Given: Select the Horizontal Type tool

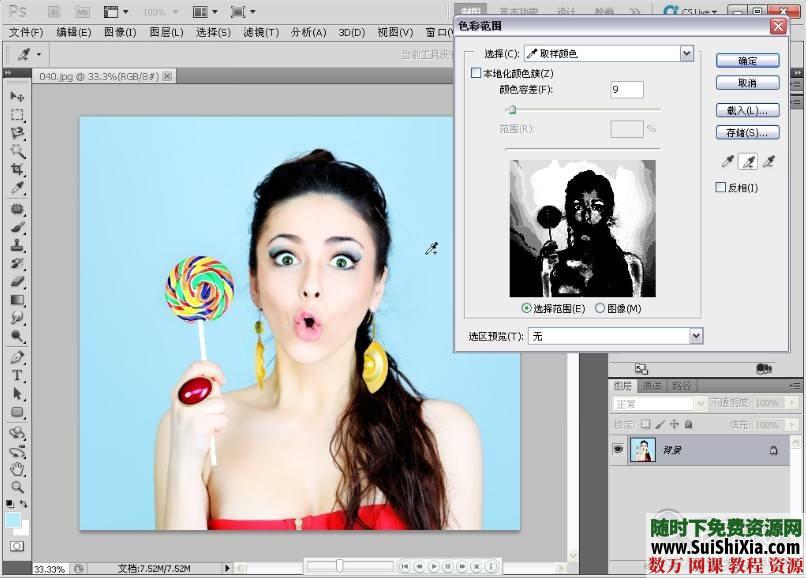Looking at the screenshot, I should pyautogui.click(x=17, y=375).
